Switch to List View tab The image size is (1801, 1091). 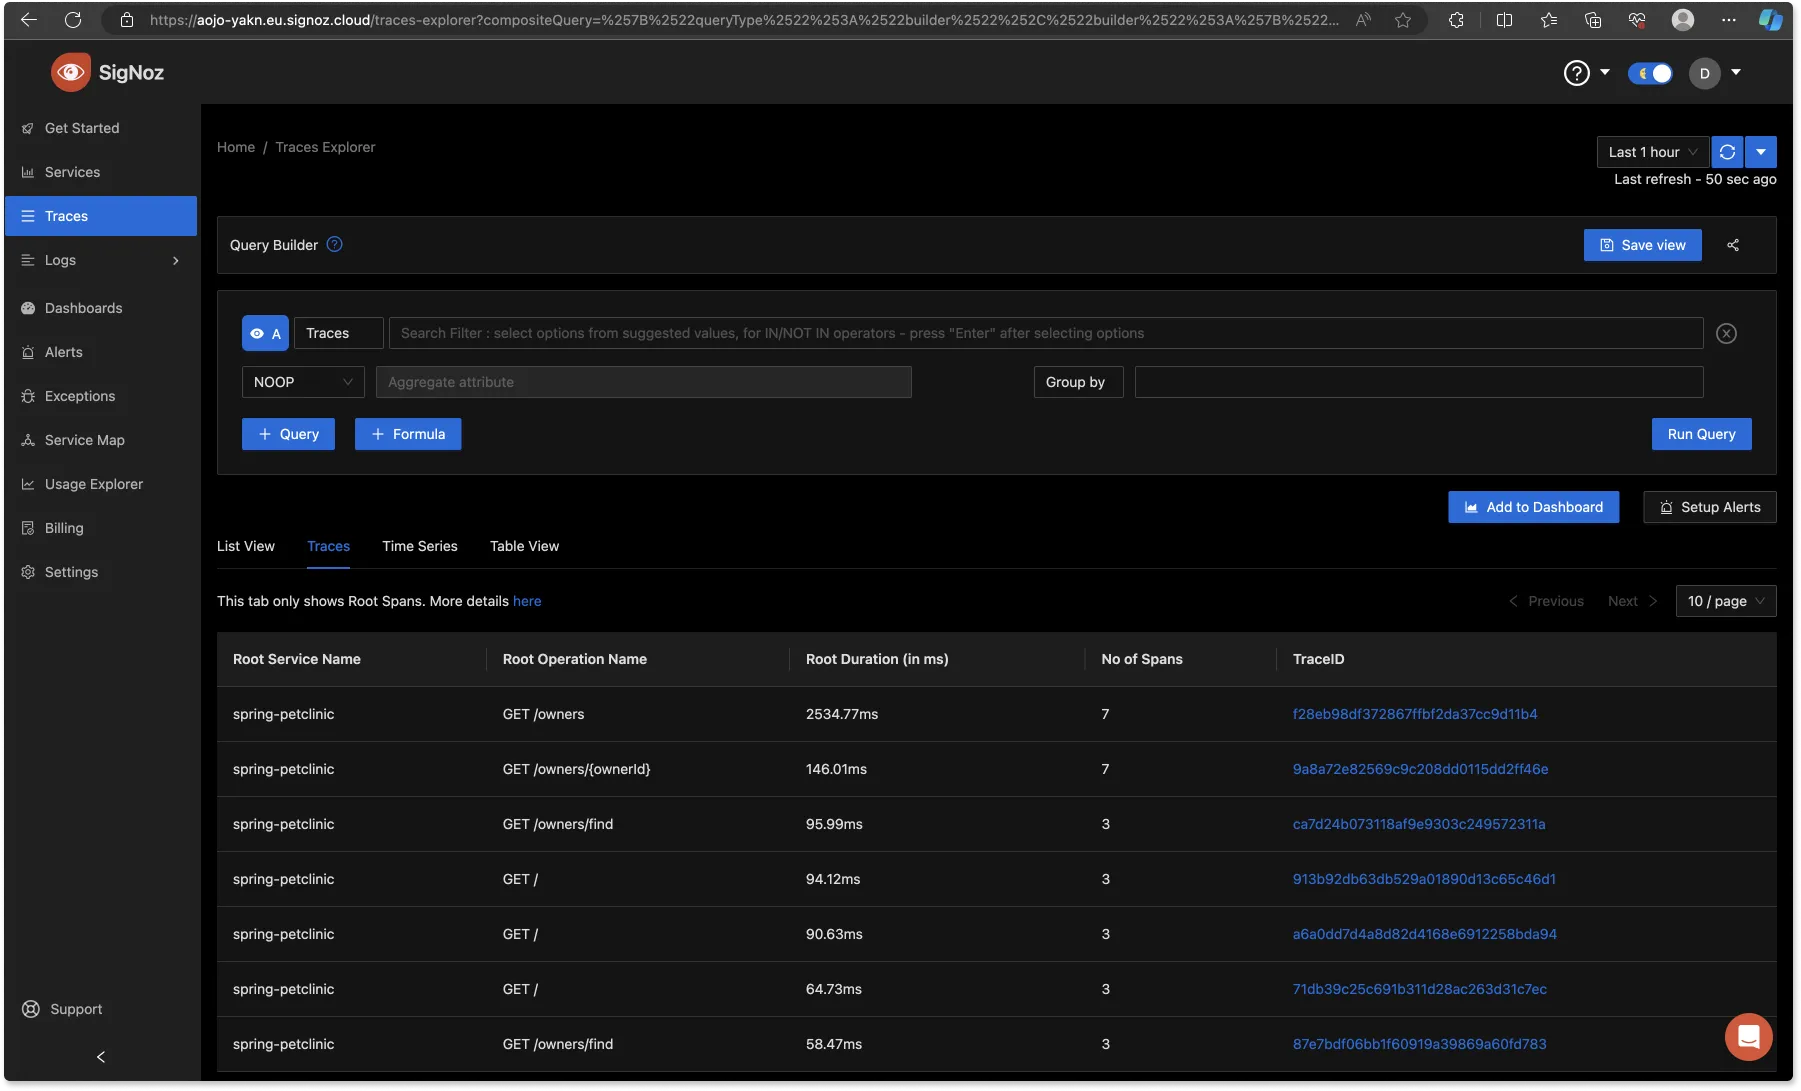point(246,546)
